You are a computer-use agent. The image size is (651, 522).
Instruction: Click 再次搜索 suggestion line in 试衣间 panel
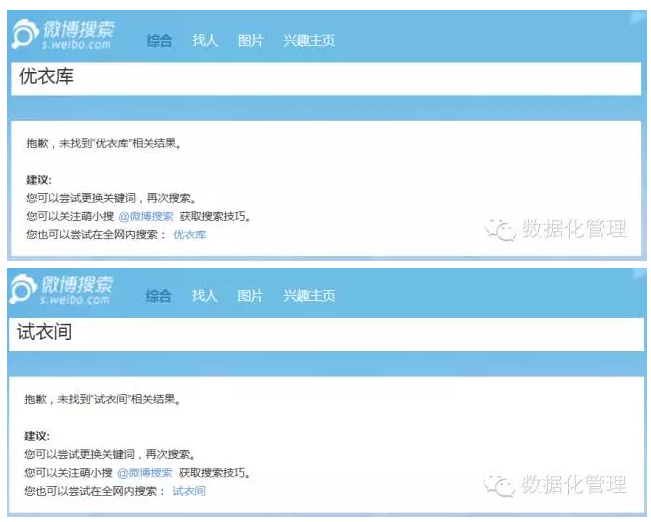click(109, 454)
